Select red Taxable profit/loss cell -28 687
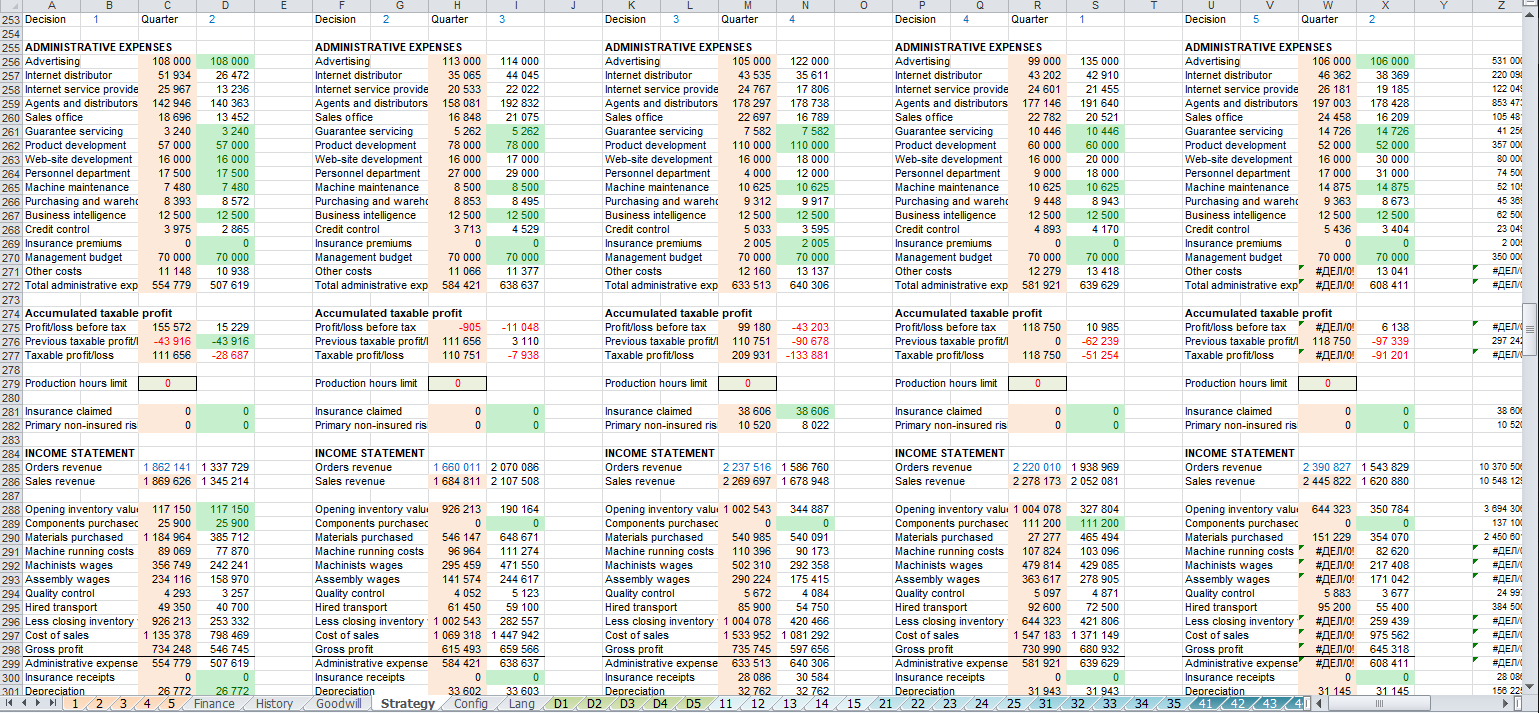 [225, 355]
